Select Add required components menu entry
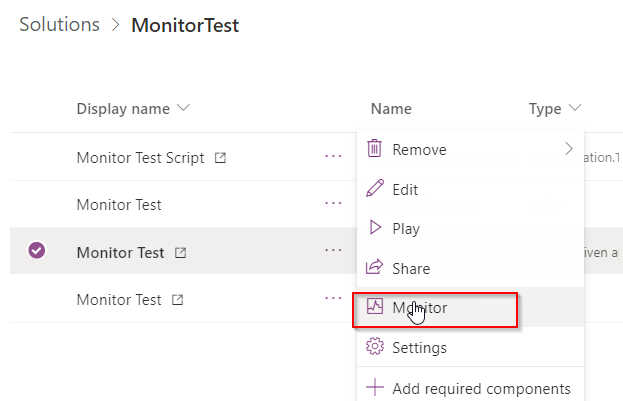The width and height of the screenshot is (623, 401). (x=470, y=388)
